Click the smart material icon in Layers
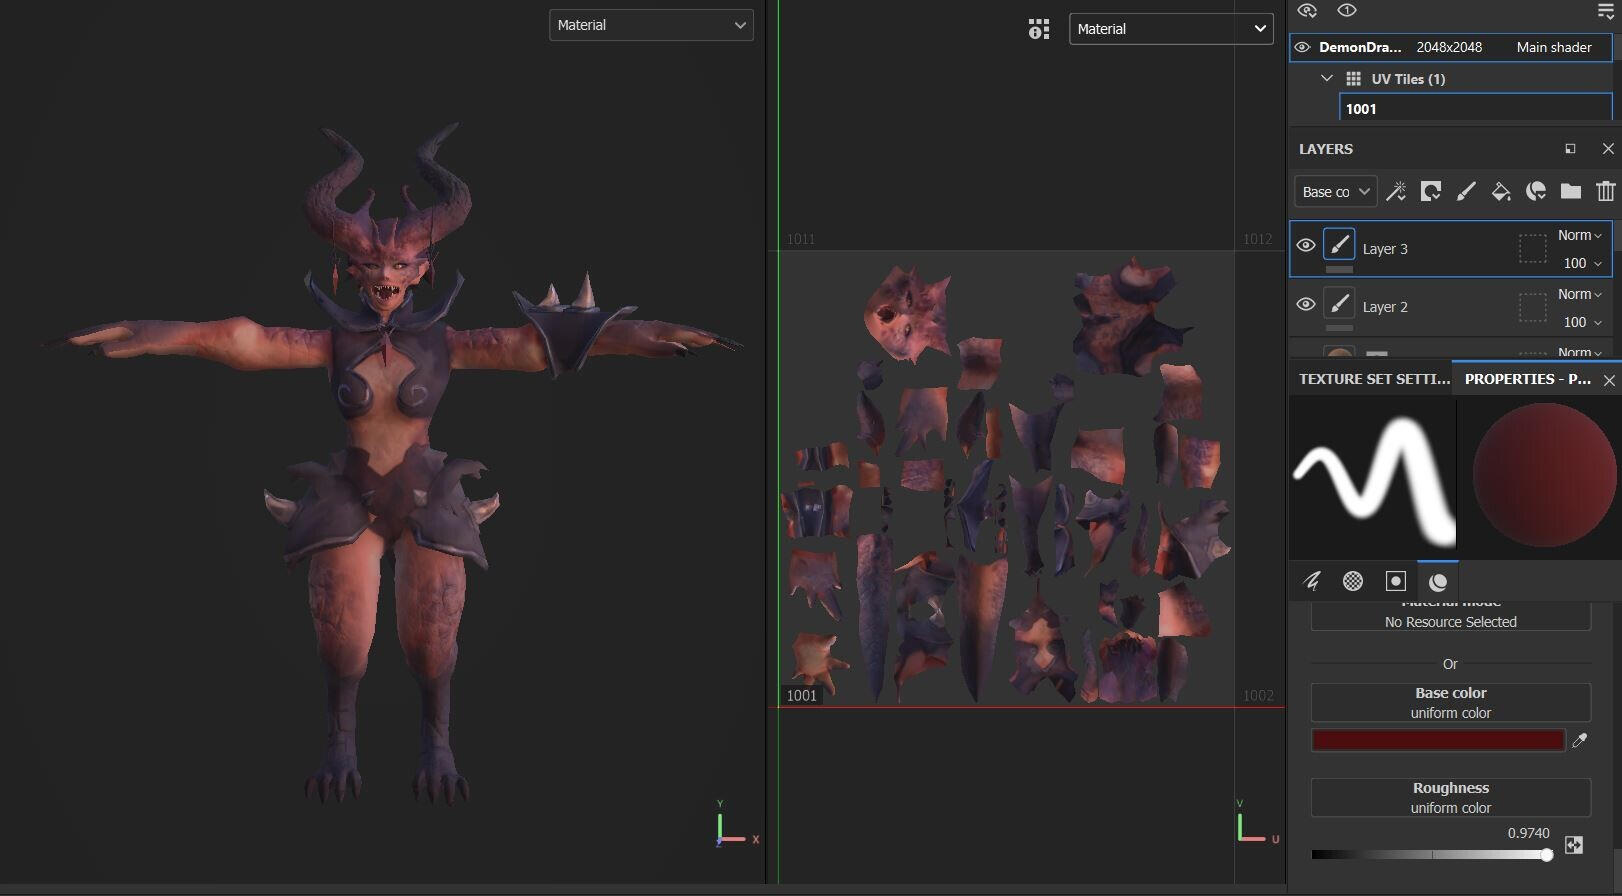 click(1536, 191)
